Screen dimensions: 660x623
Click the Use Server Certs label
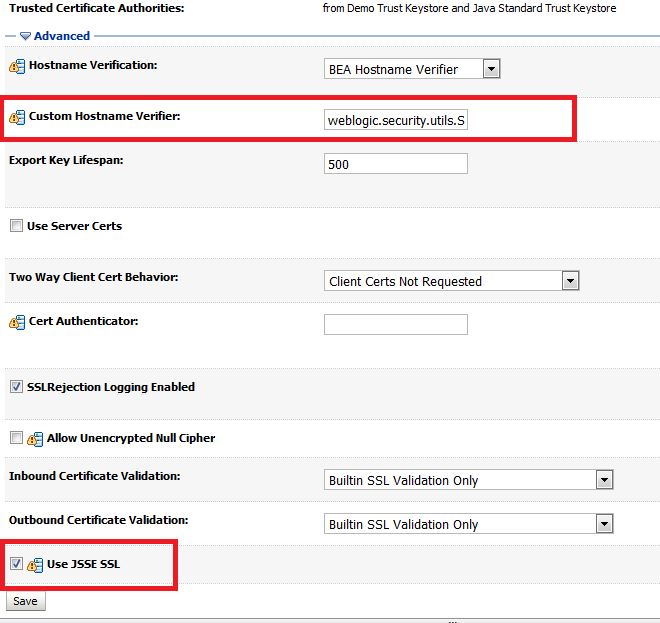pos(75,226)
